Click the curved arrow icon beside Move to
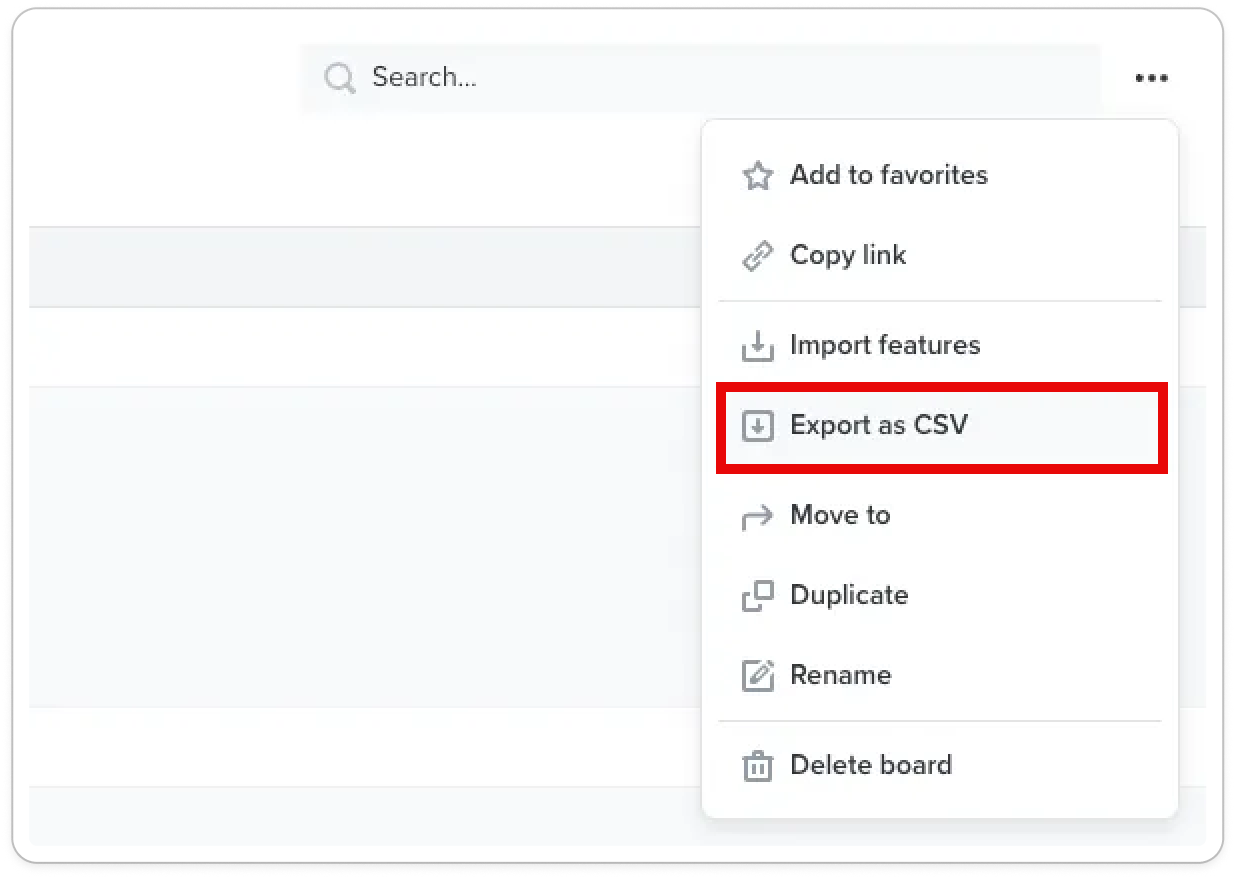The height and width of the screenshot is (878, 1234). pyautogui.click(x=757, y=516)
